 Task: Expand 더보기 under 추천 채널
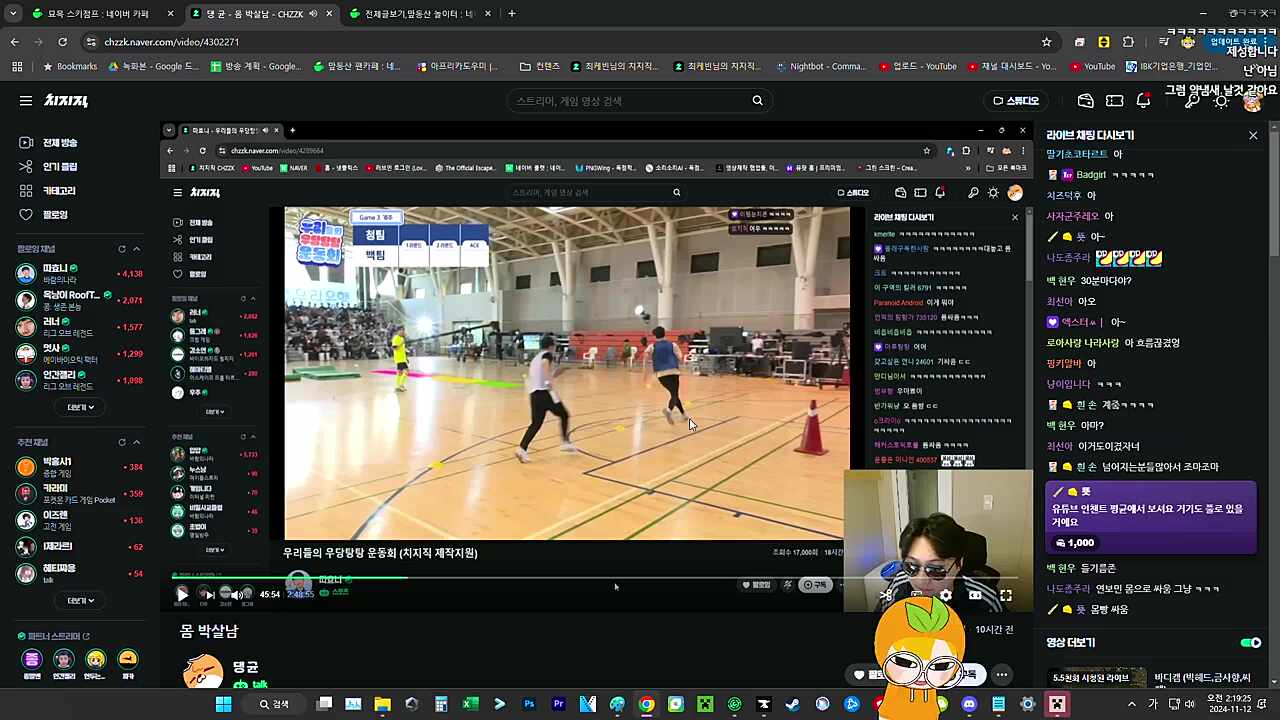pyautogui.click(x=80, y=600)
